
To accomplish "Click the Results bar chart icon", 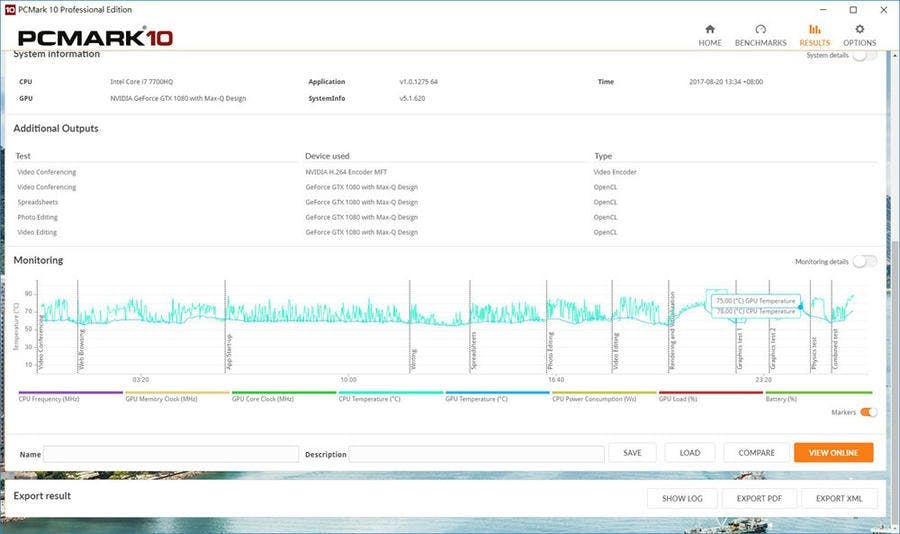I will (x=814, y=30).
